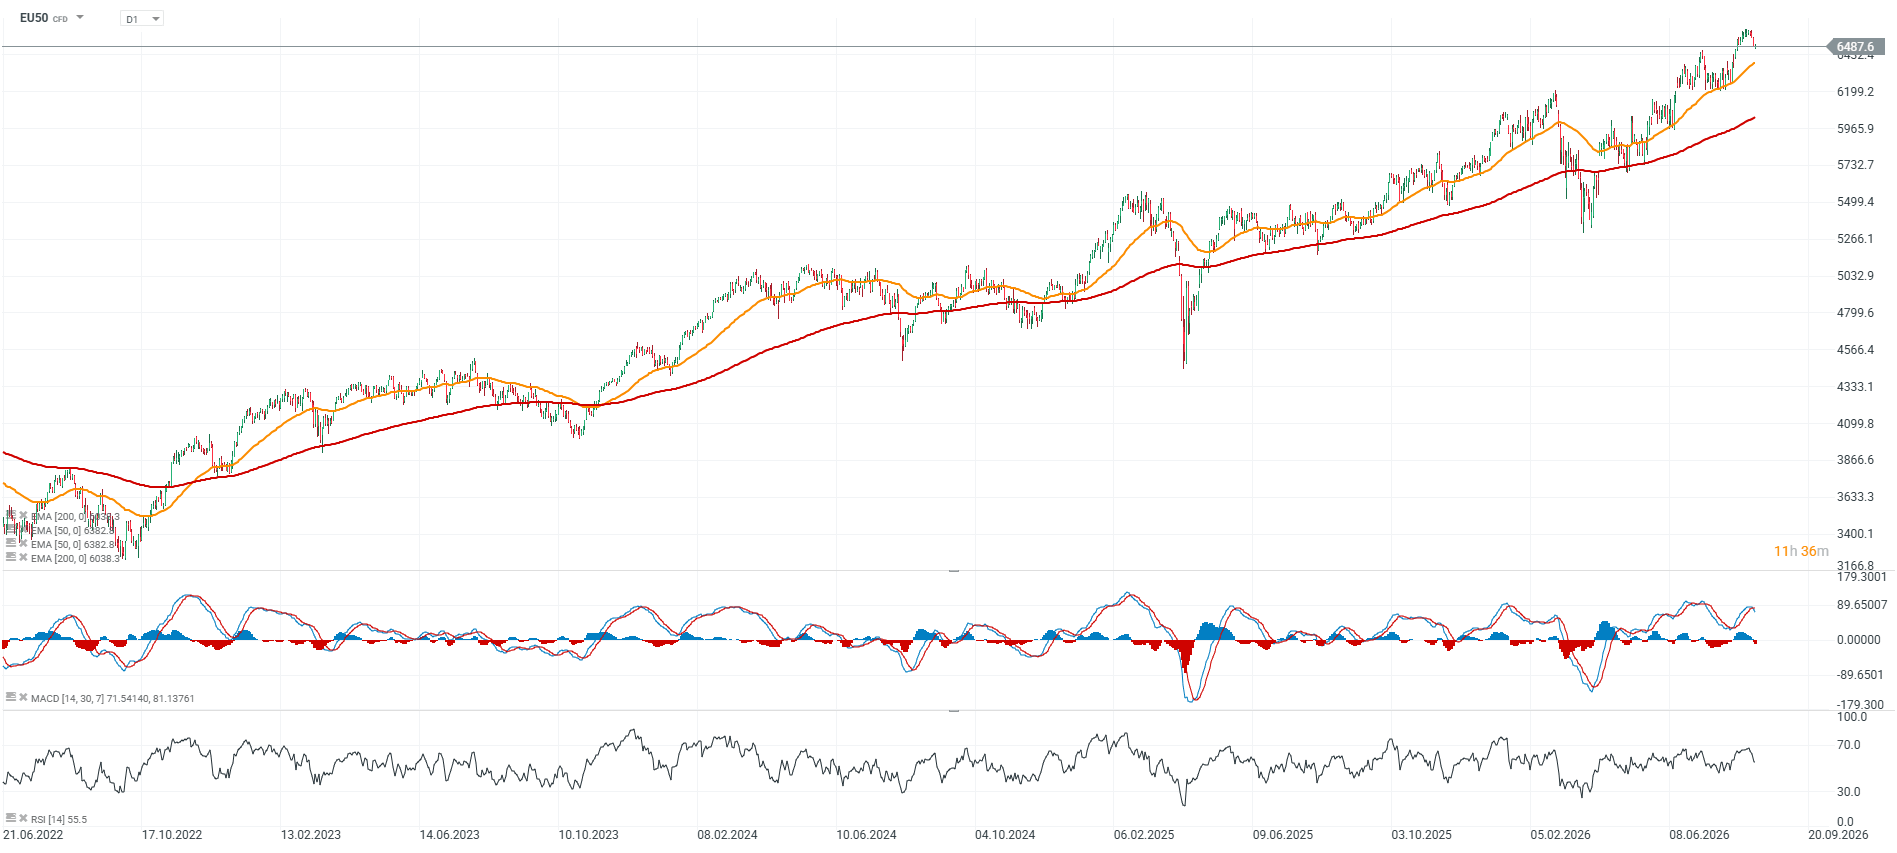Open the MACD indicator settings icon
1897x853 pixels.
[x=11, y=697]
